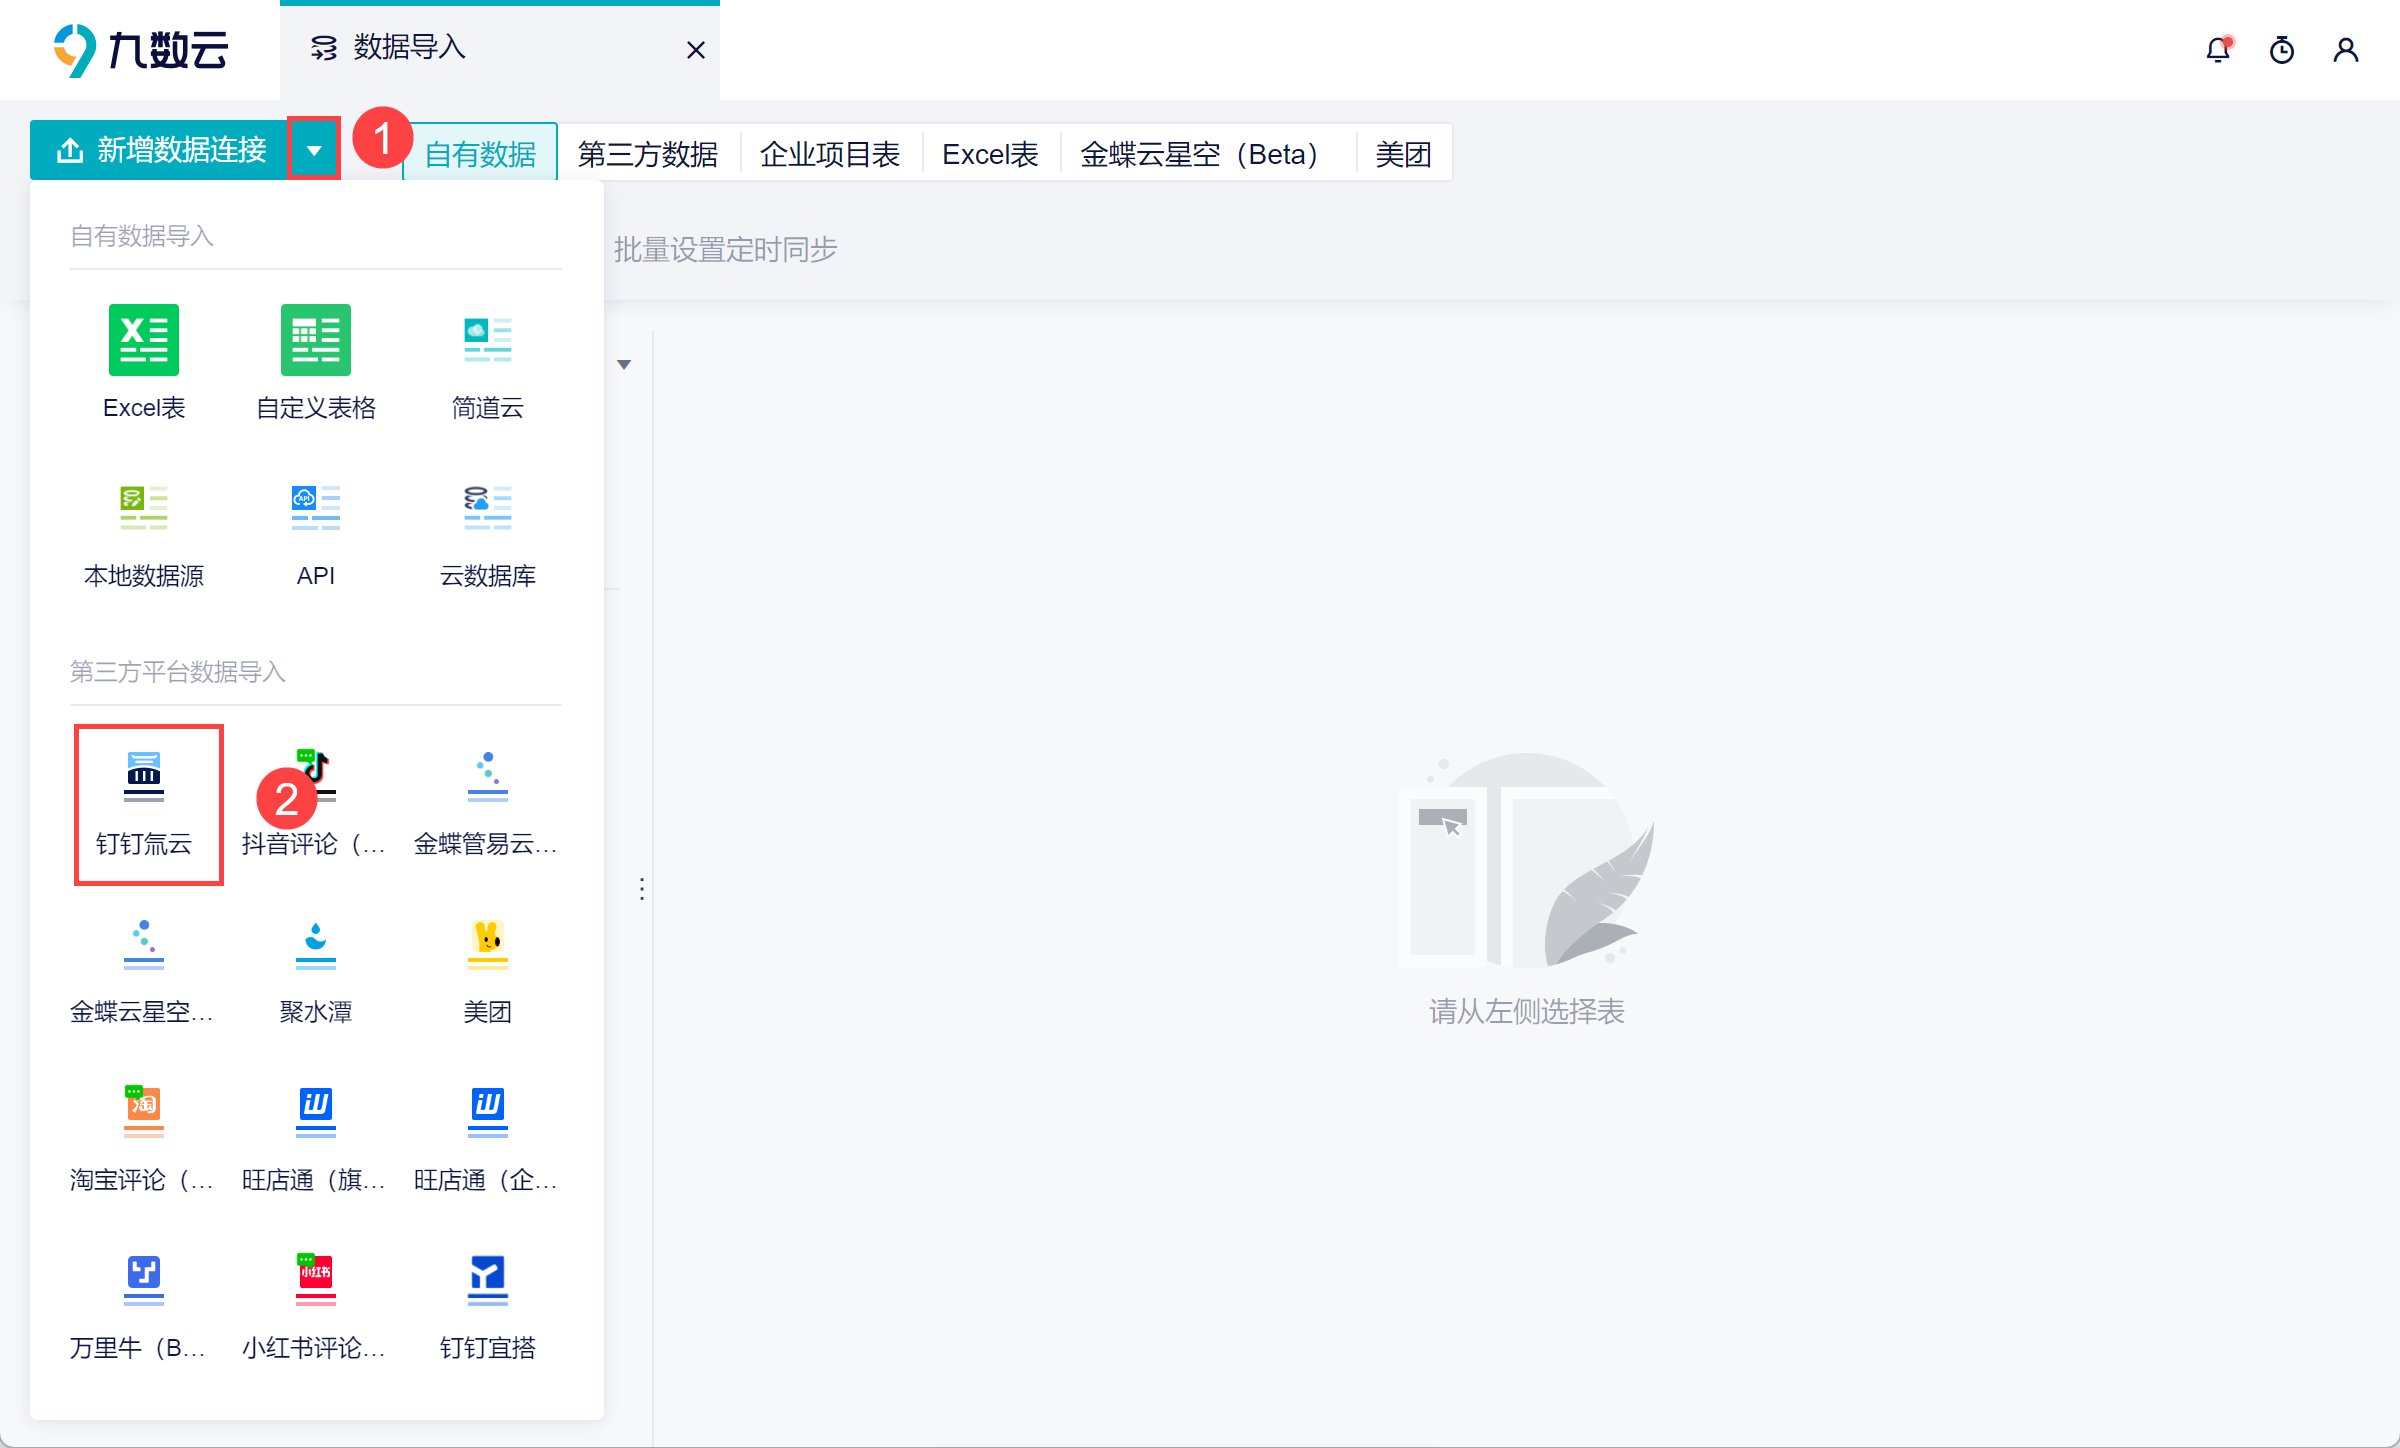Open the 企业项目表 tab

click(x=830, y=154)
